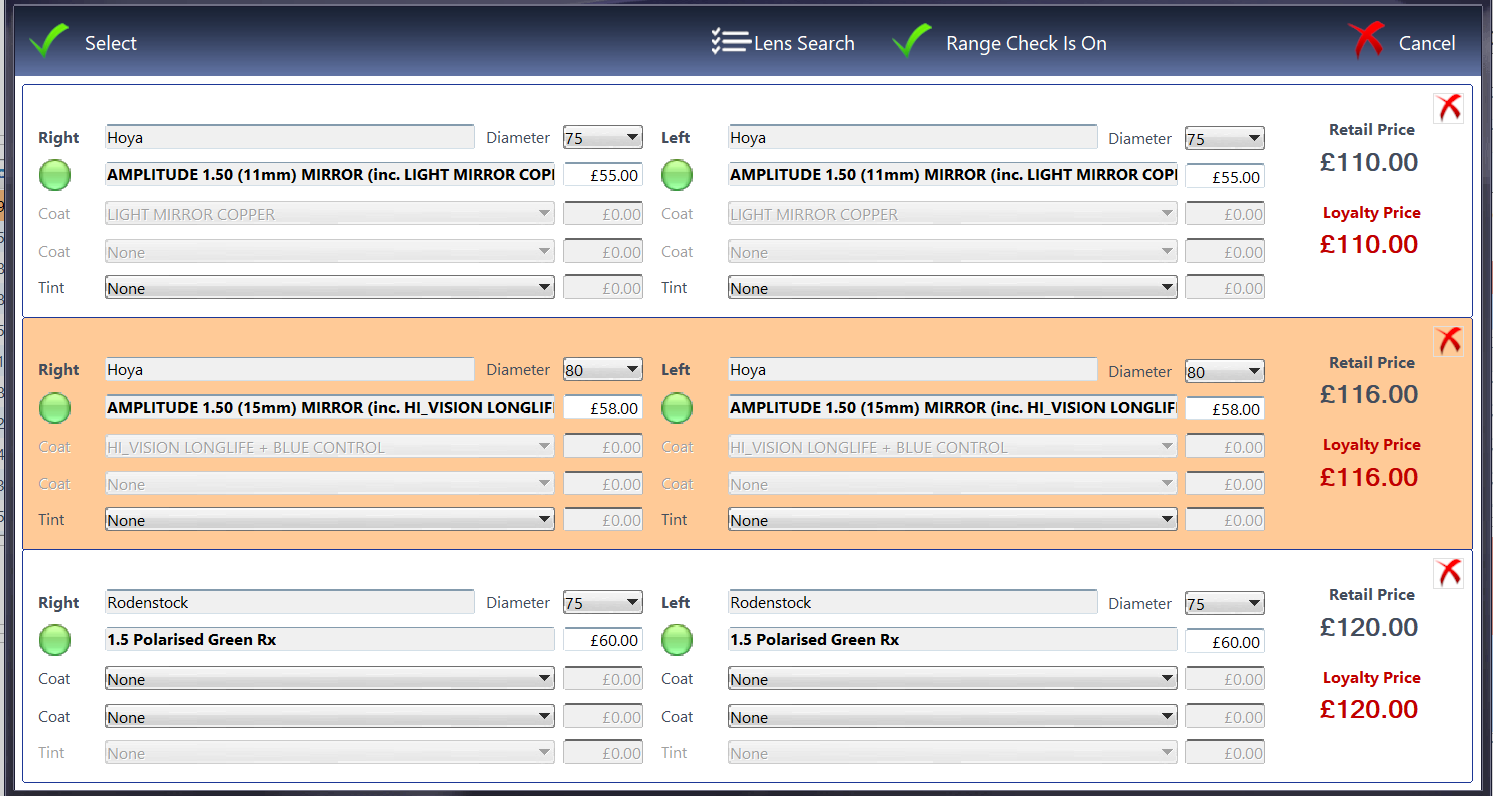This screenshot has width=1493, height=796.
Task: Select Right AMPLITUDE 1.50 (11mm) MIRROR lens name
Action: (330, 174)
